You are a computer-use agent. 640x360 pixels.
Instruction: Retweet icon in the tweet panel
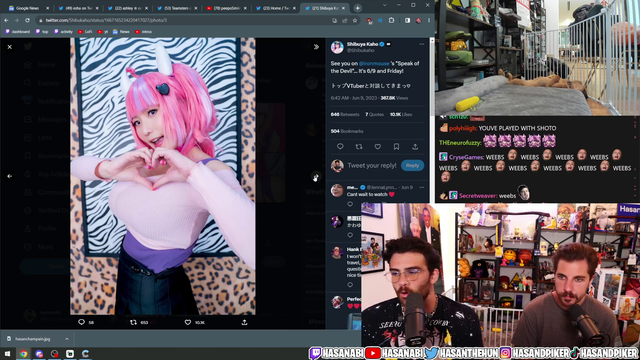pyautogui.click(x=359, y=147)
